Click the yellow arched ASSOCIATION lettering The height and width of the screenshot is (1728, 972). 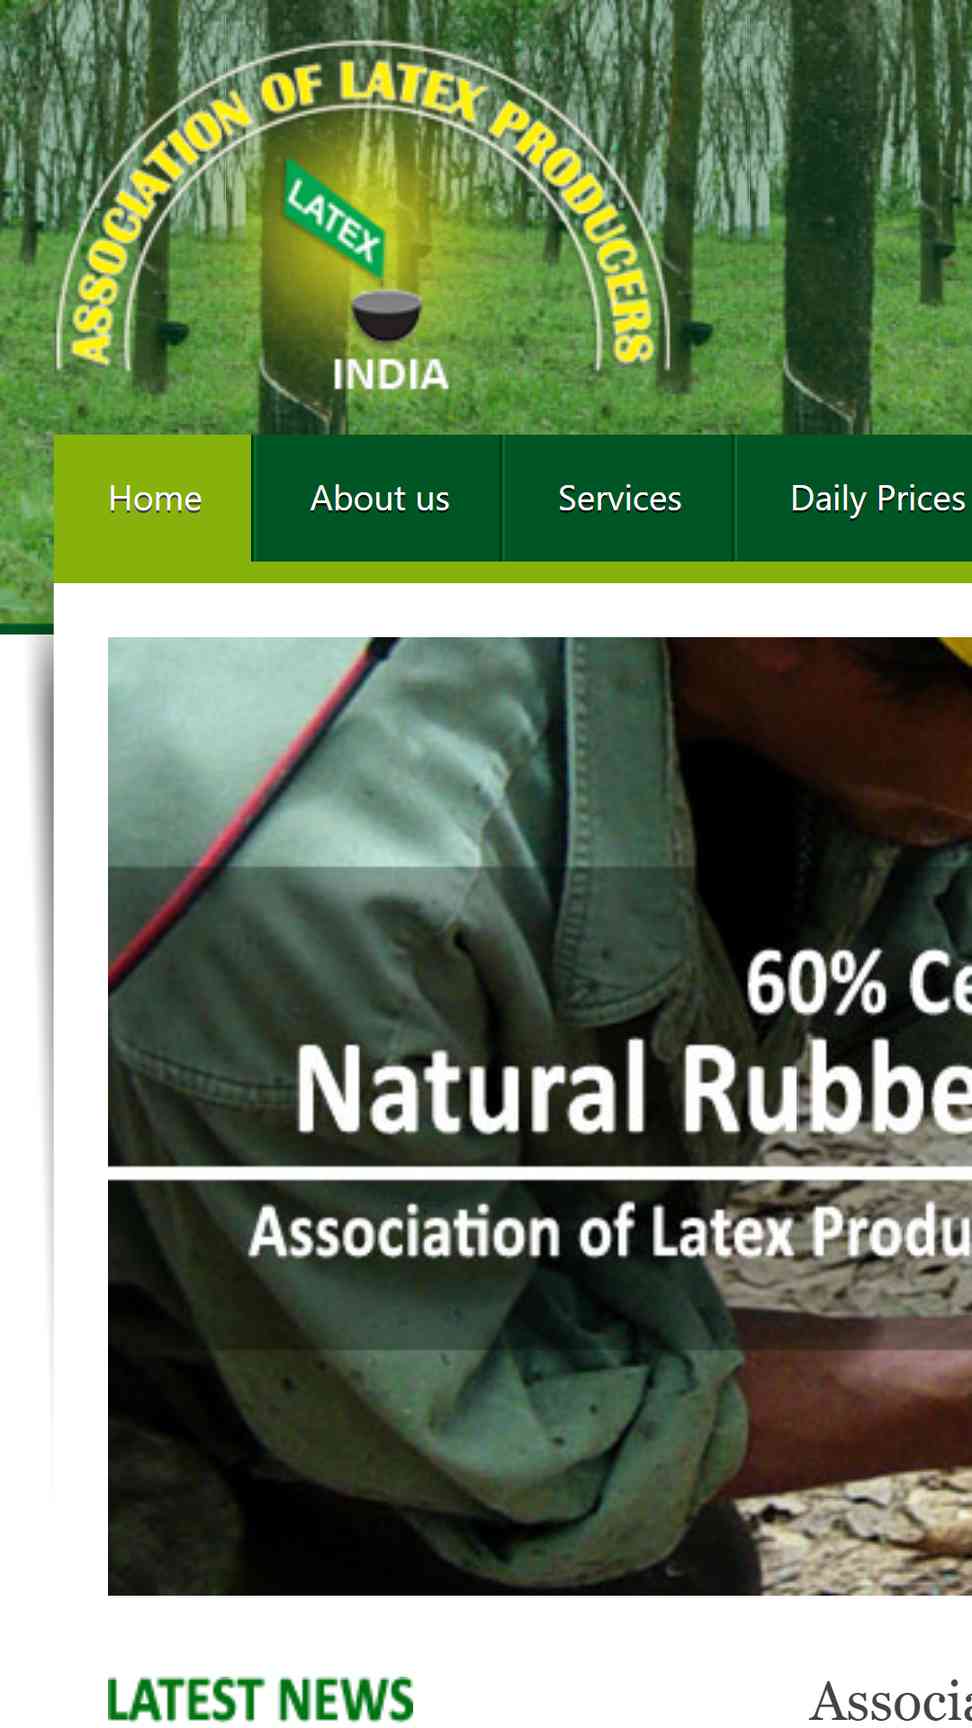(150, 230)
